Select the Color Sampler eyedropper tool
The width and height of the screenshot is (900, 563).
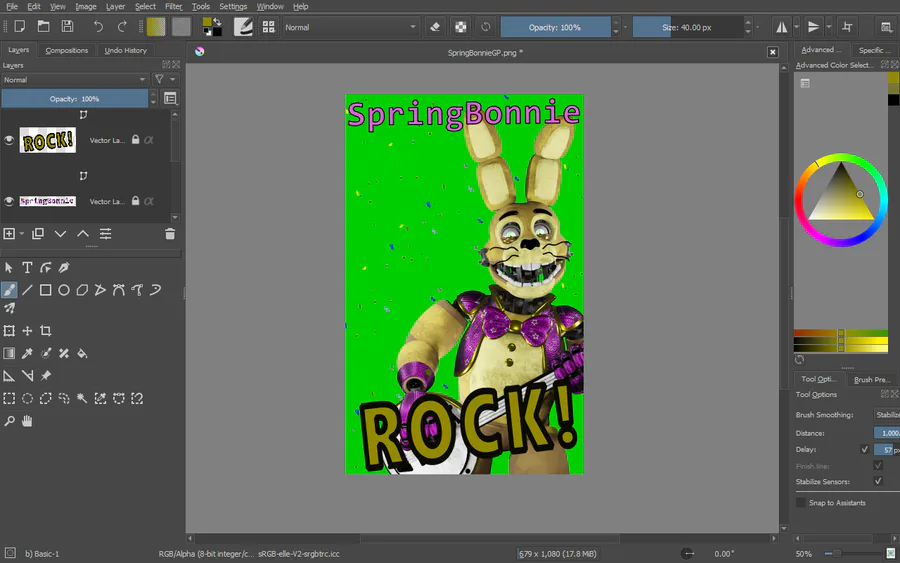click(x=27, y=353)
